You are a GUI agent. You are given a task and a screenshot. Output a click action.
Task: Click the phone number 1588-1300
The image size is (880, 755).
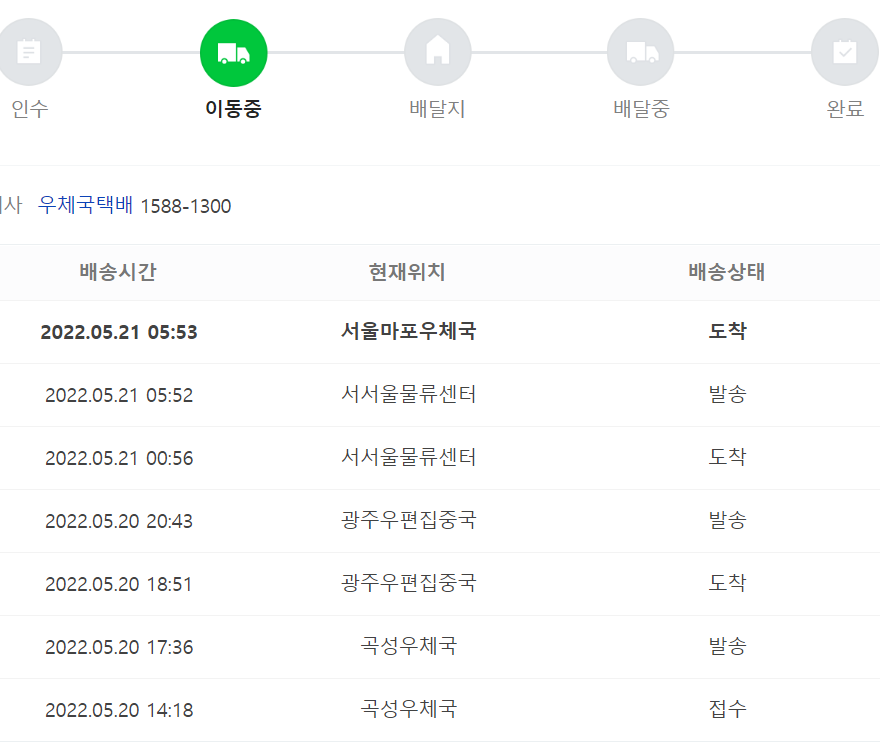click(186, 206)
